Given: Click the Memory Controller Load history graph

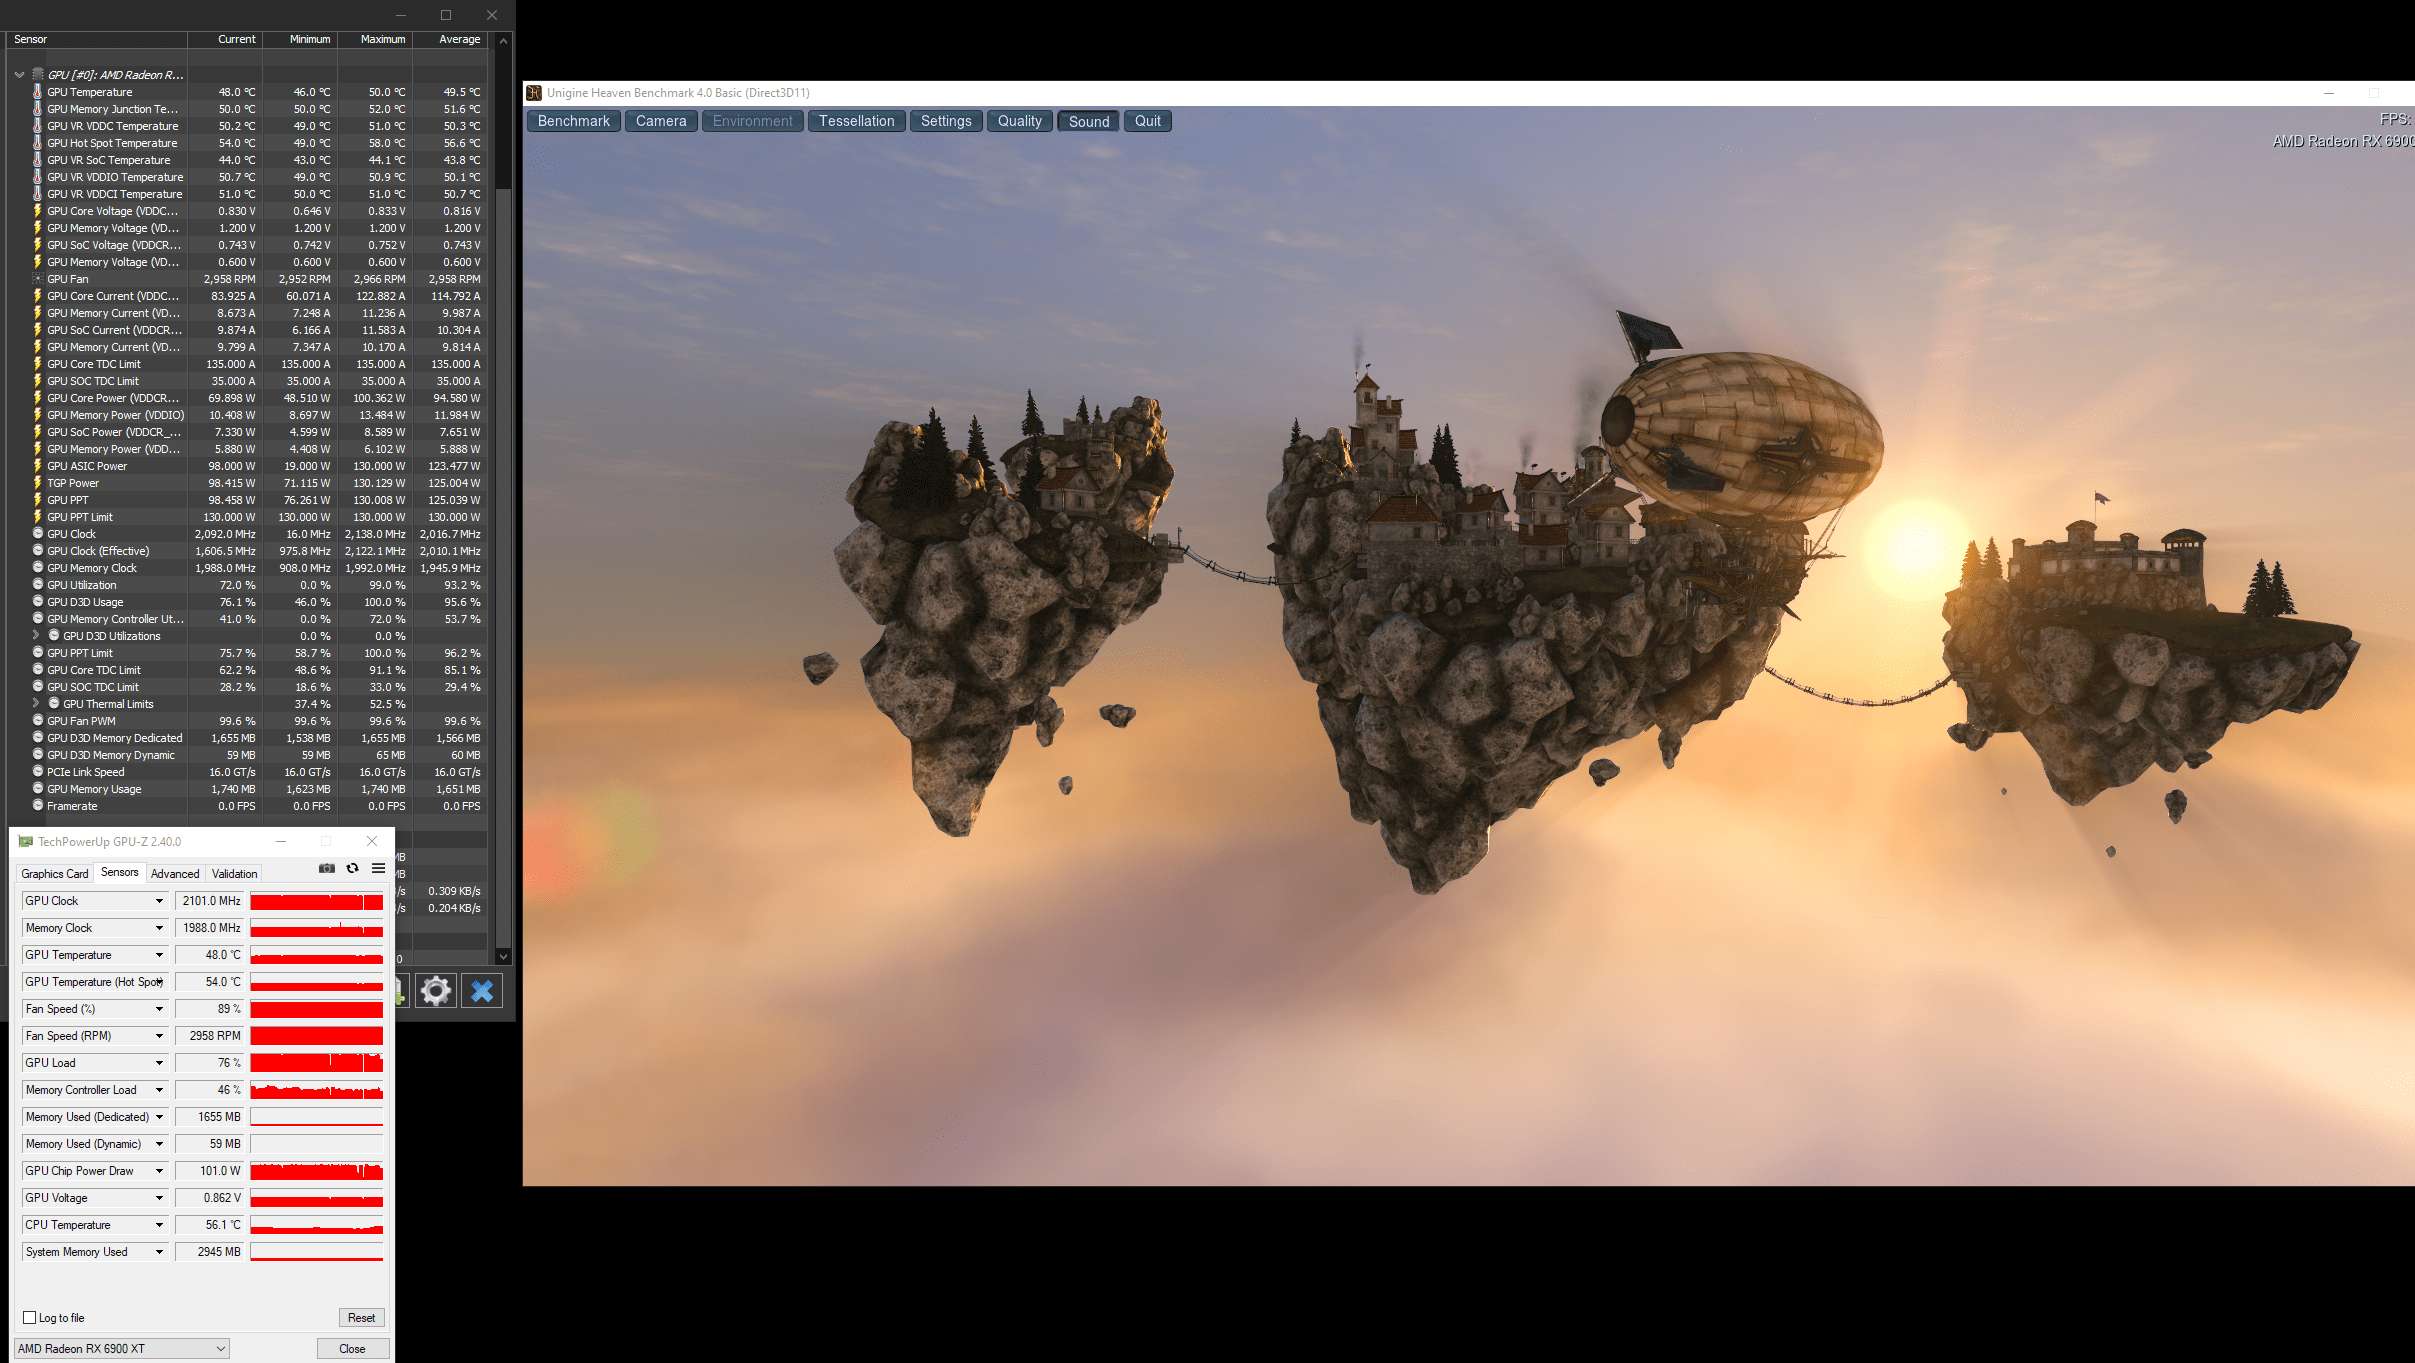Looking at the screenshot, I should click(317, 1090).
